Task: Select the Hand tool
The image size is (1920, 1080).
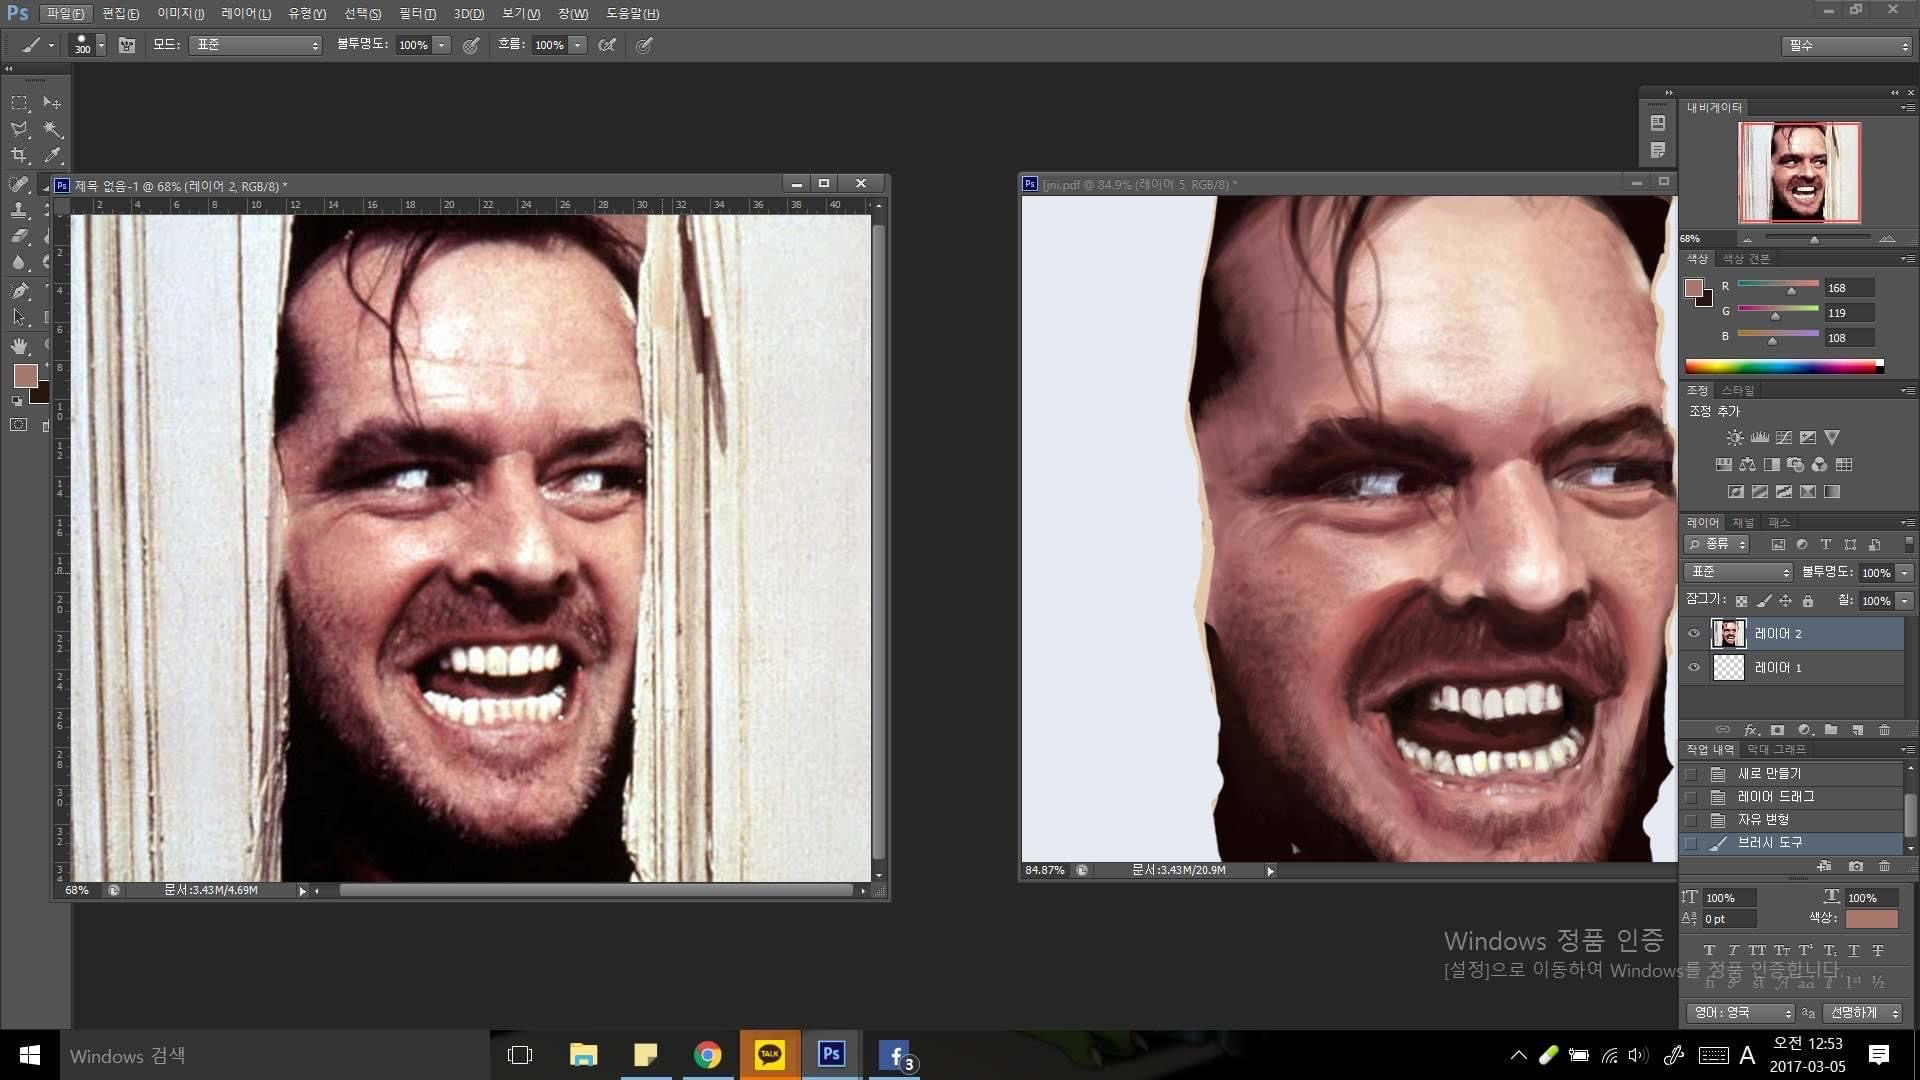Action: point(19,345)
